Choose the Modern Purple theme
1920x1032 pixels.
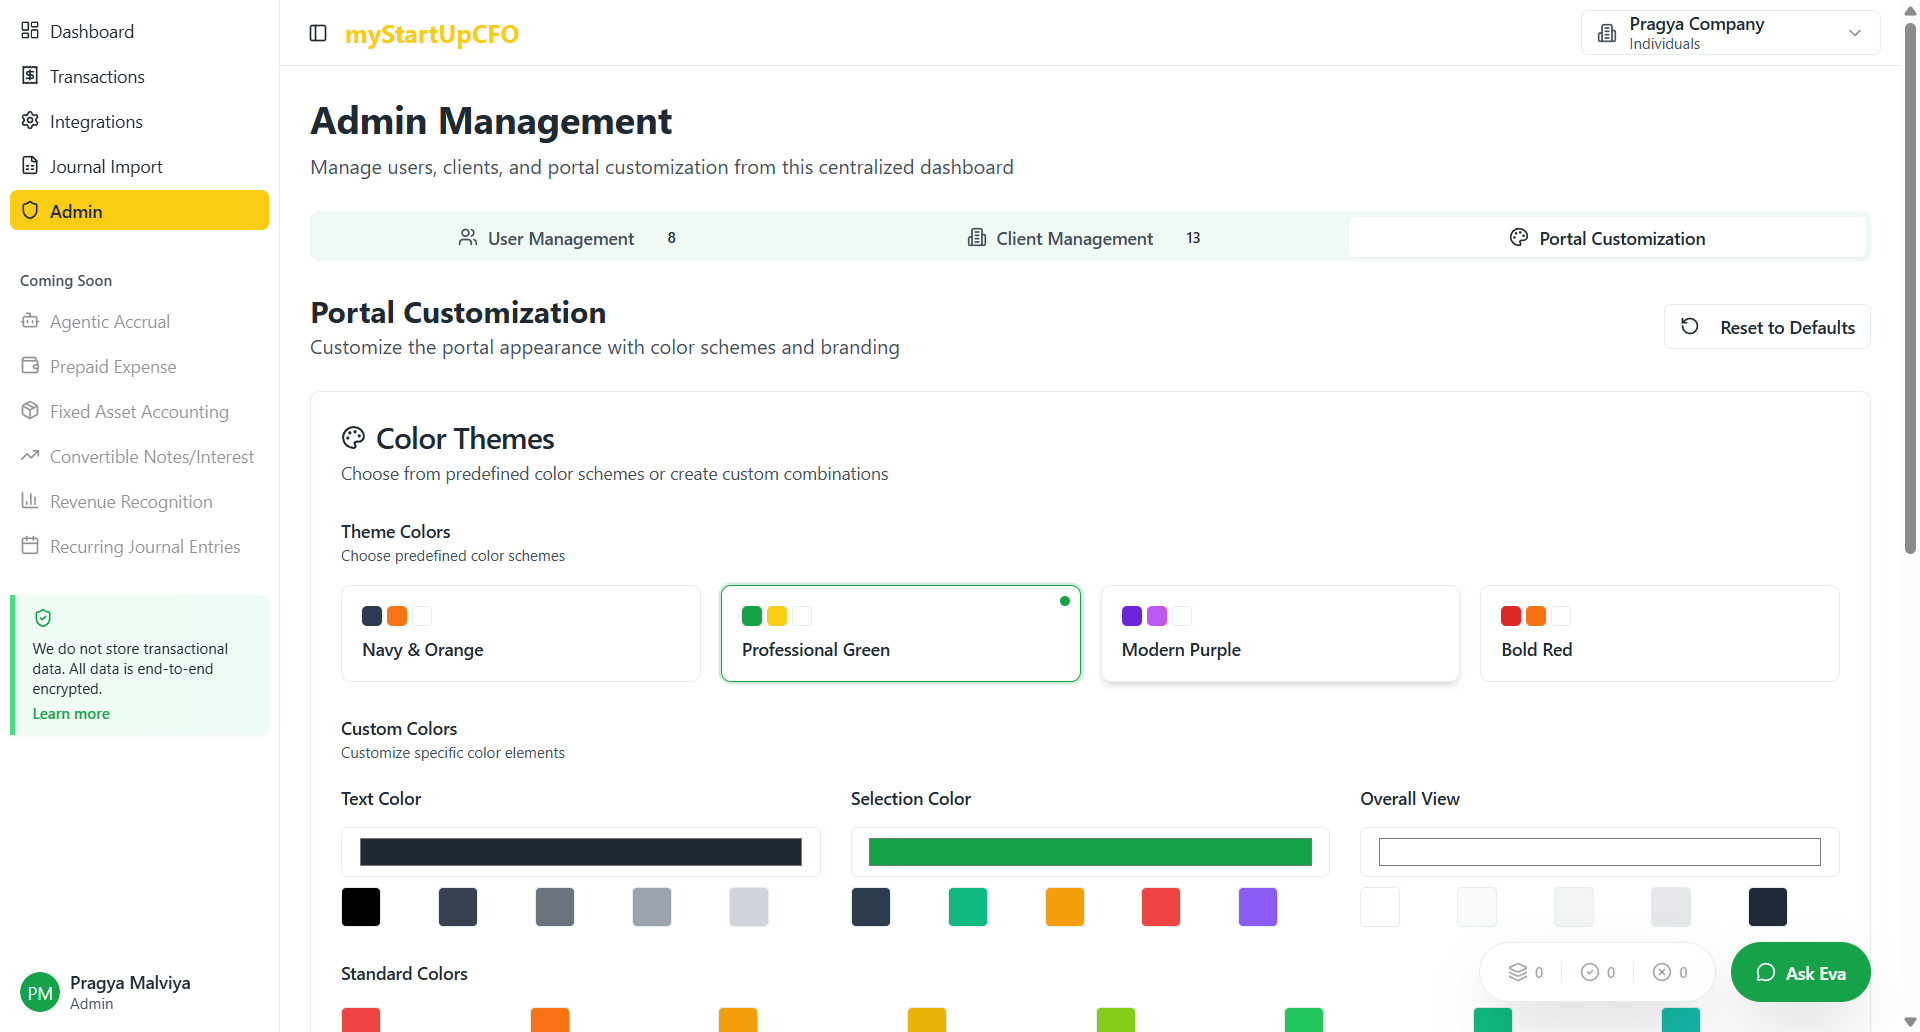tap(1279, 633)
